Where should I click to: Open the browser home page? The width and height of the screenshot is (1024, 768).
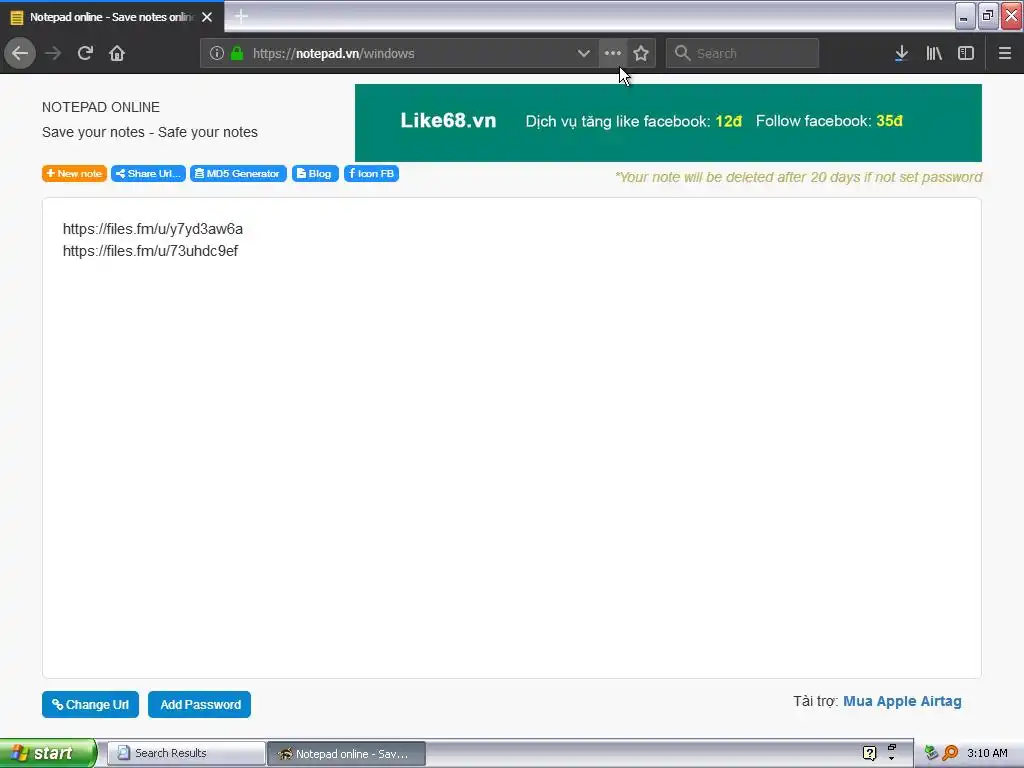click(117, 53)
